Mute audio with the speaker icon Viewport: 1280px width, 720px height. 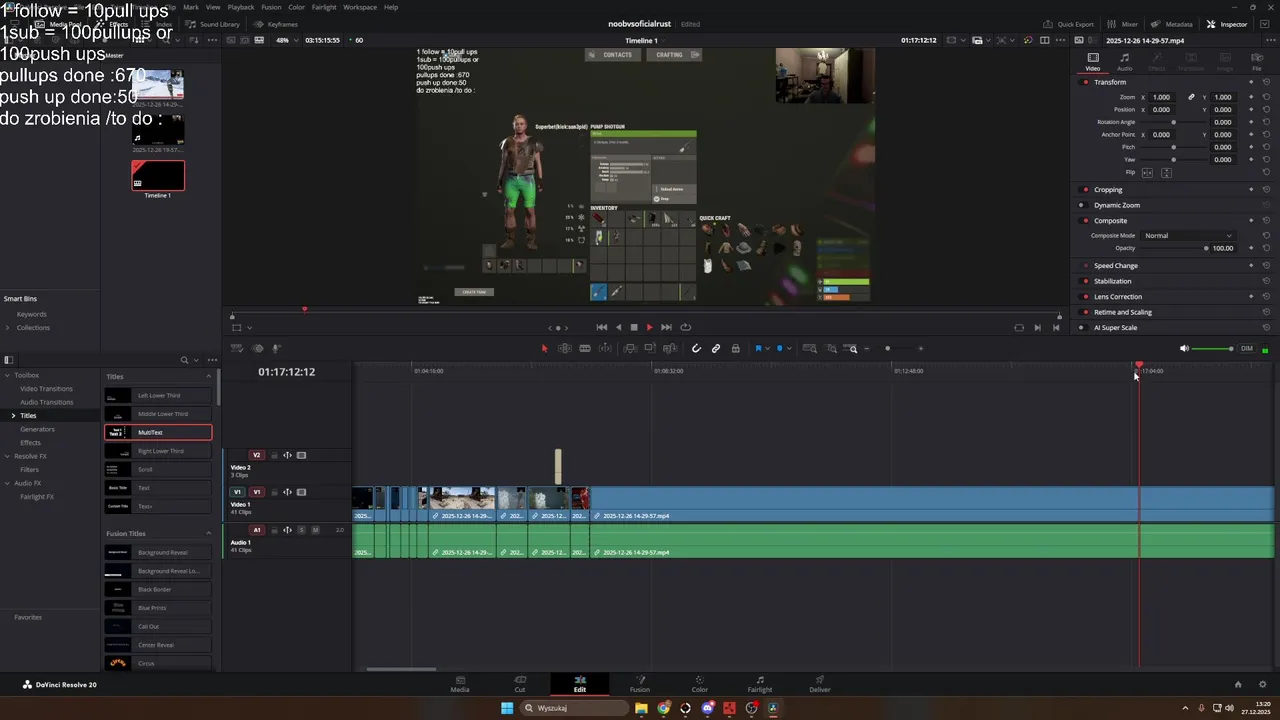point(1184,348)
